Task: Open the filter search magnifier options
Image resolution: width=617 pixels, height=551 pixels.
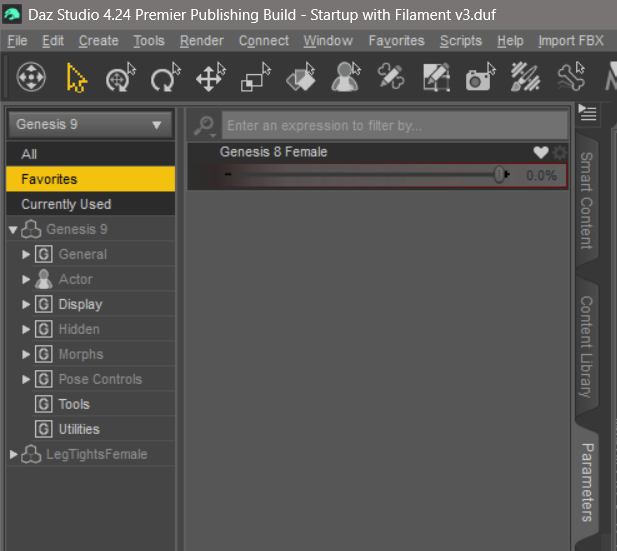Action: 204,126
